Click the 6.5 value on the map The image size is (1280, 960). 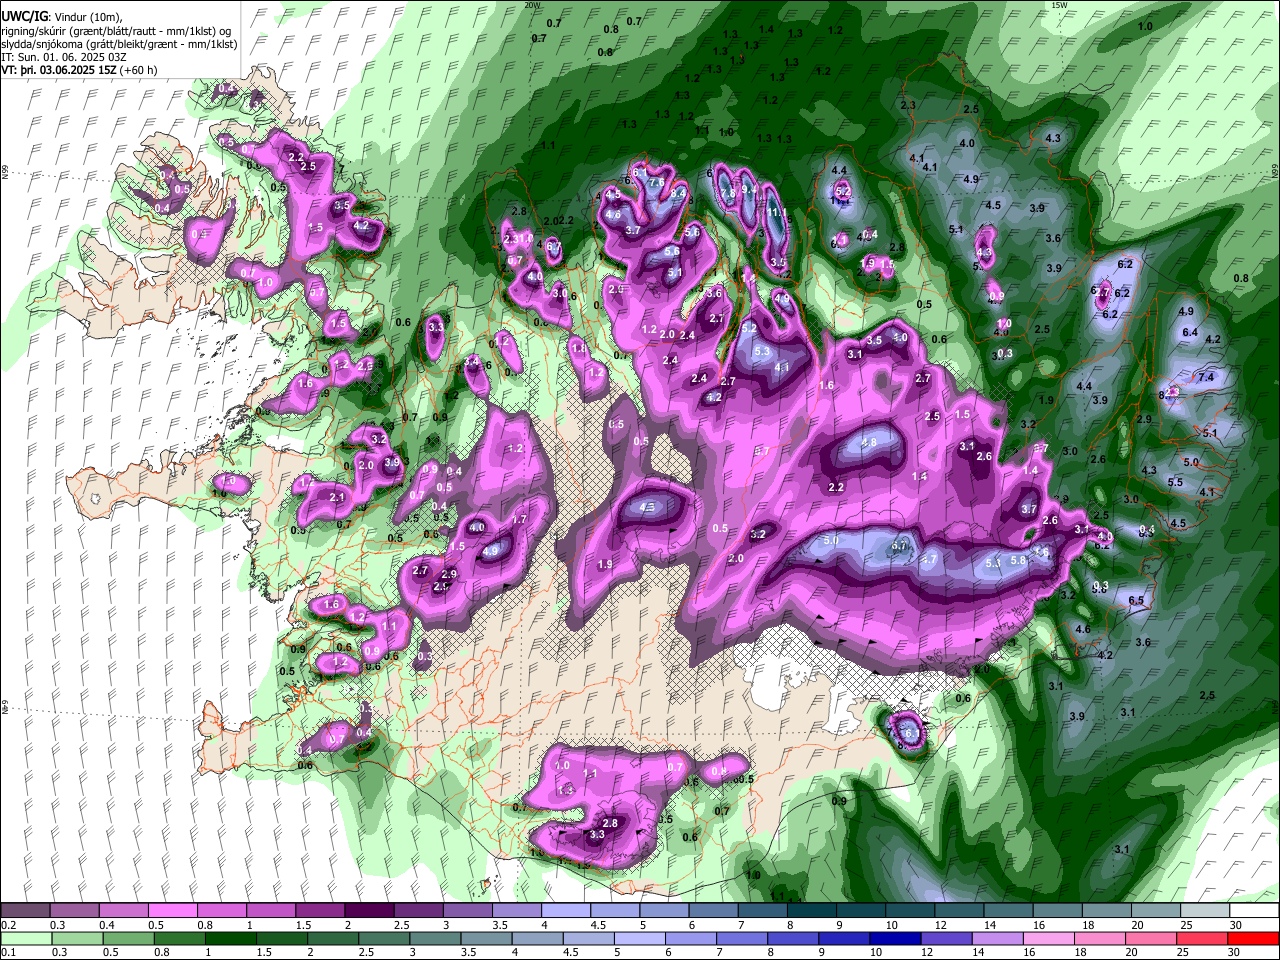tap(1136, 600)
